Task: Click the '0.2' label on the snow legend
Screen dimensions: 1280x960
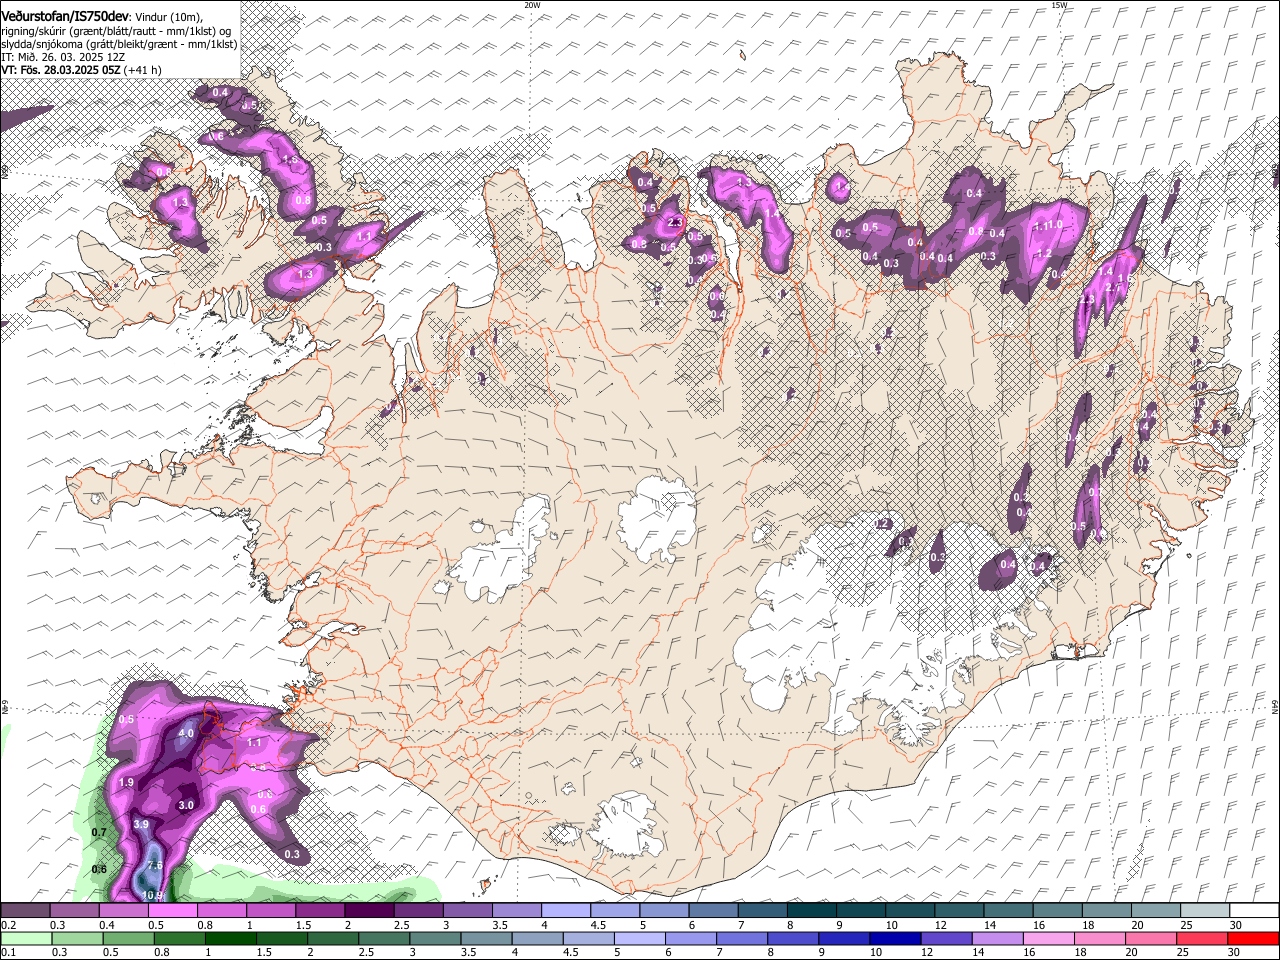Action: pyautogui.click(x=8, y=925)
